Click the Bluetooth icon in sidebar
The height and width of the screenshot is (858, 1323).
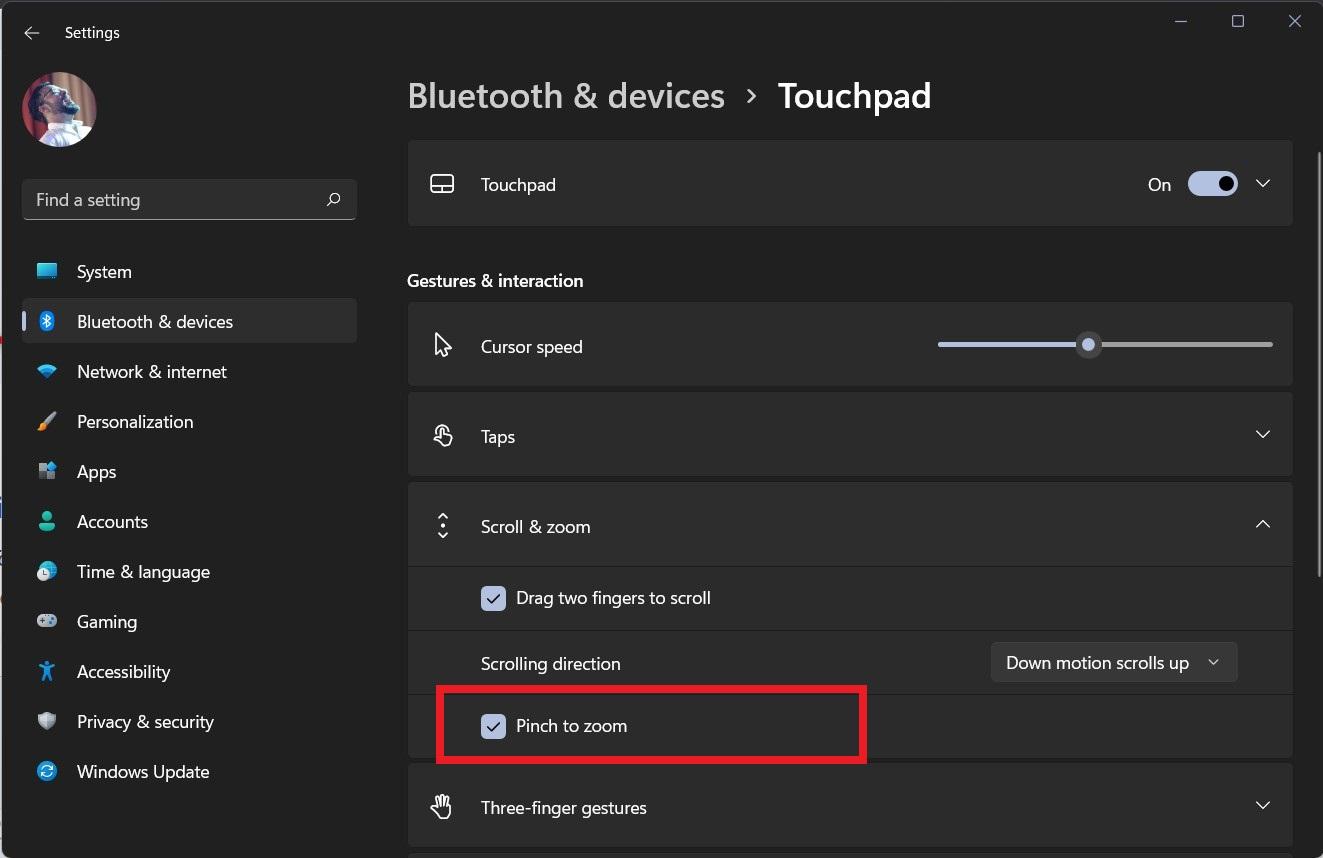click(x=47, y=322)
